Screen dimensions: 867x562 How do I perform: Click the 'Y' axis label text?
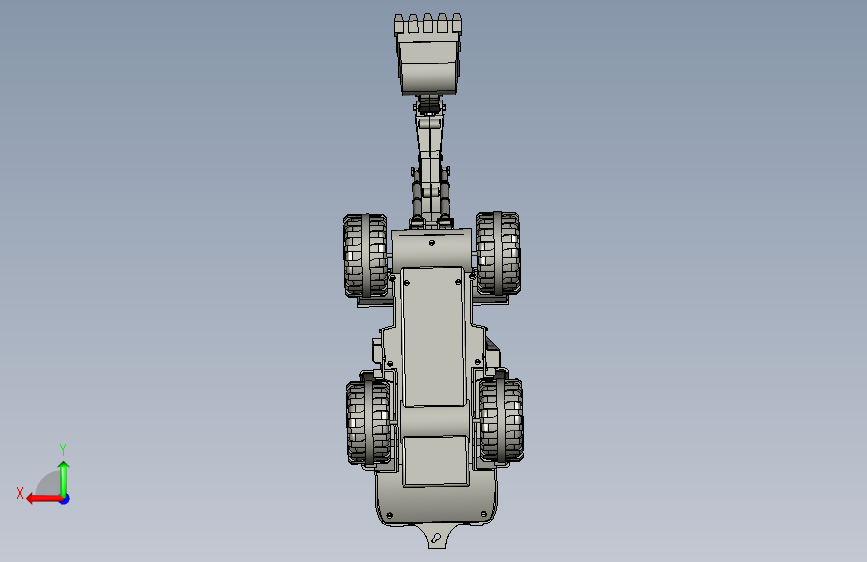63,449
